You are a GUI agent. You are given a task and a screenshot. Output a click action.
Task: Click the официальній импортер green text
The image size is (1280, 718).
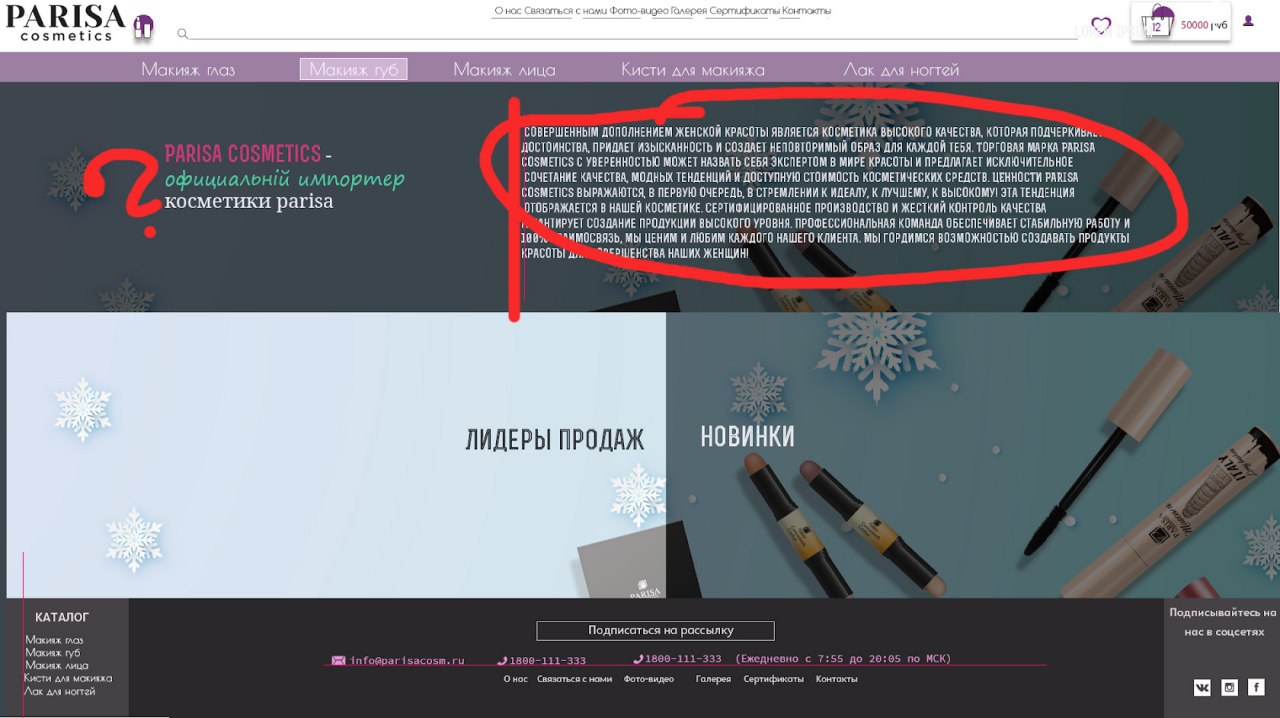tap(285, 180)
